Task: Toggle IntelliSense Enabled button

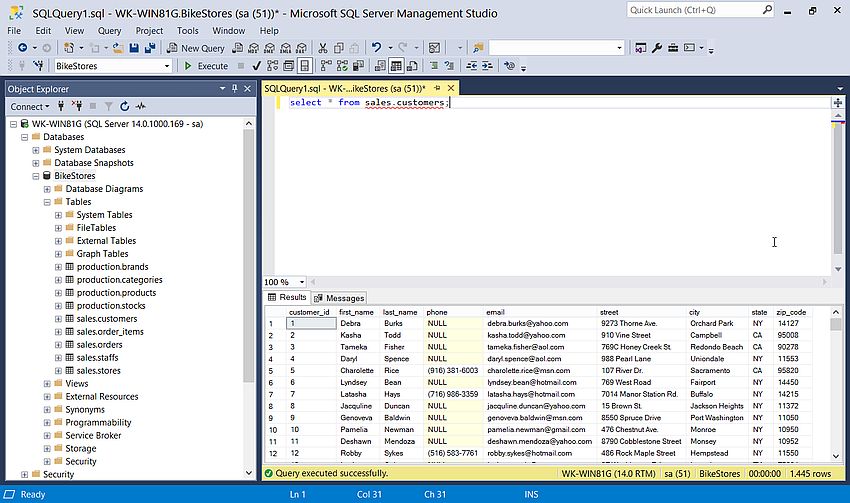Action: tap(305, 66)
